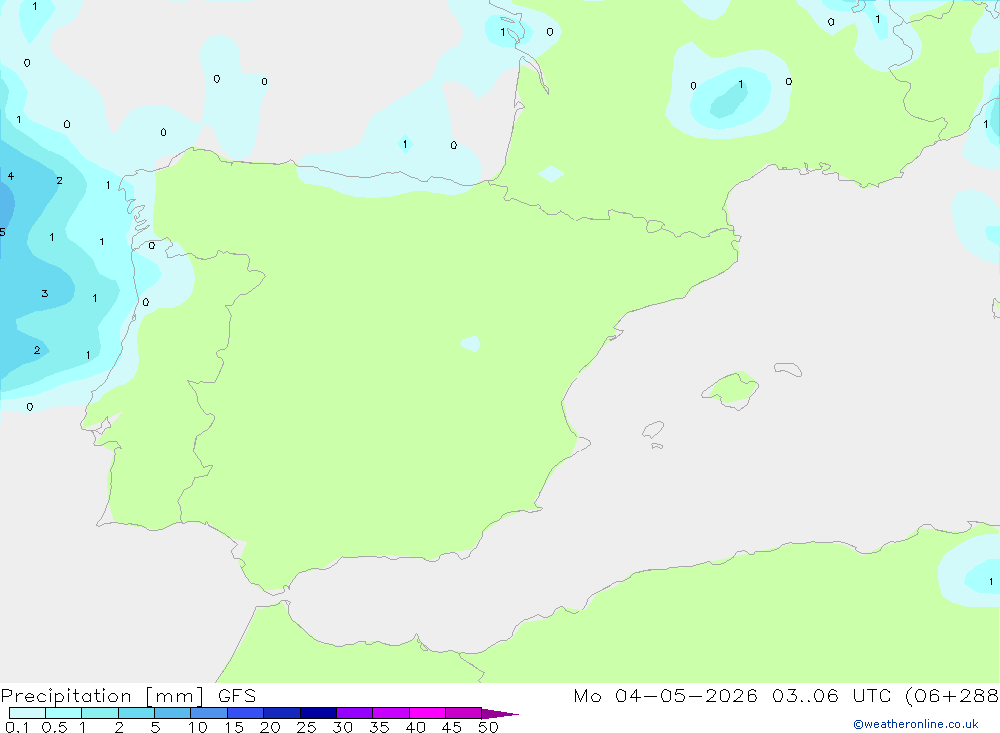This screenshot has width=1000, height=733.
Task: Click the '25' legend scale label
Action: [x=307, y=727]
